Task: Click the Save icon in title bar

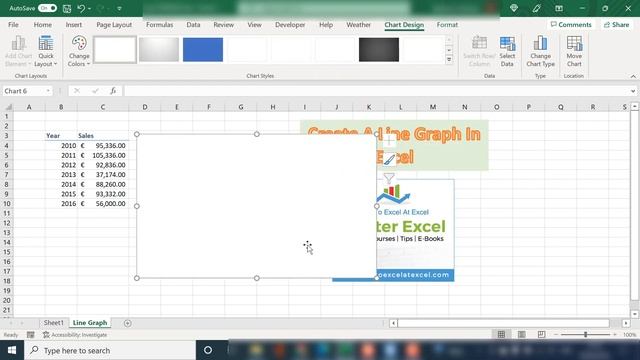Action: [x=67, y=8]
